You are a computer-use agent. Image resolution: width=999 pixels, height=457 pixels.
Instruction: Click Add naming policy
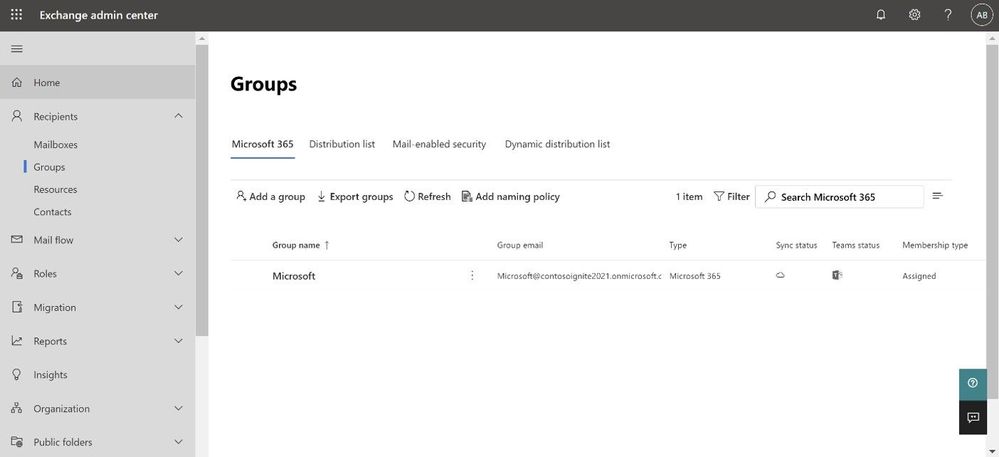(x=510, y=196)
